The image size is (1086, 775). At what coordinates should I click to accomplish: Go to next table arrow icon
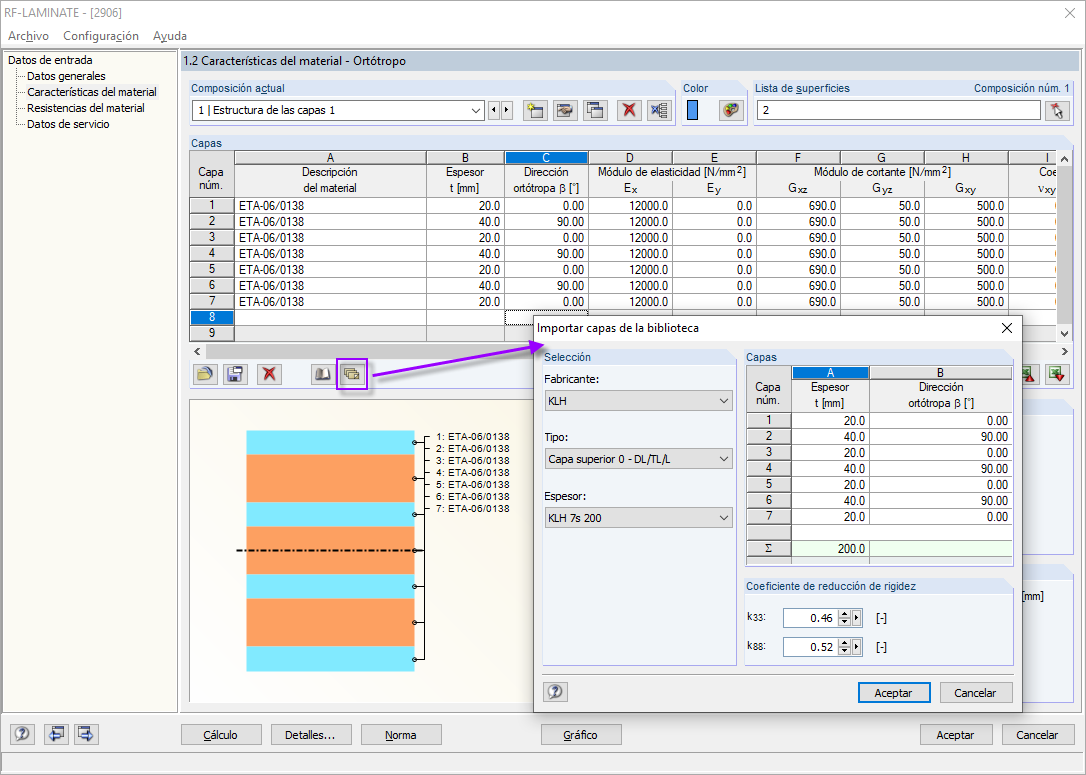point(86,733)
